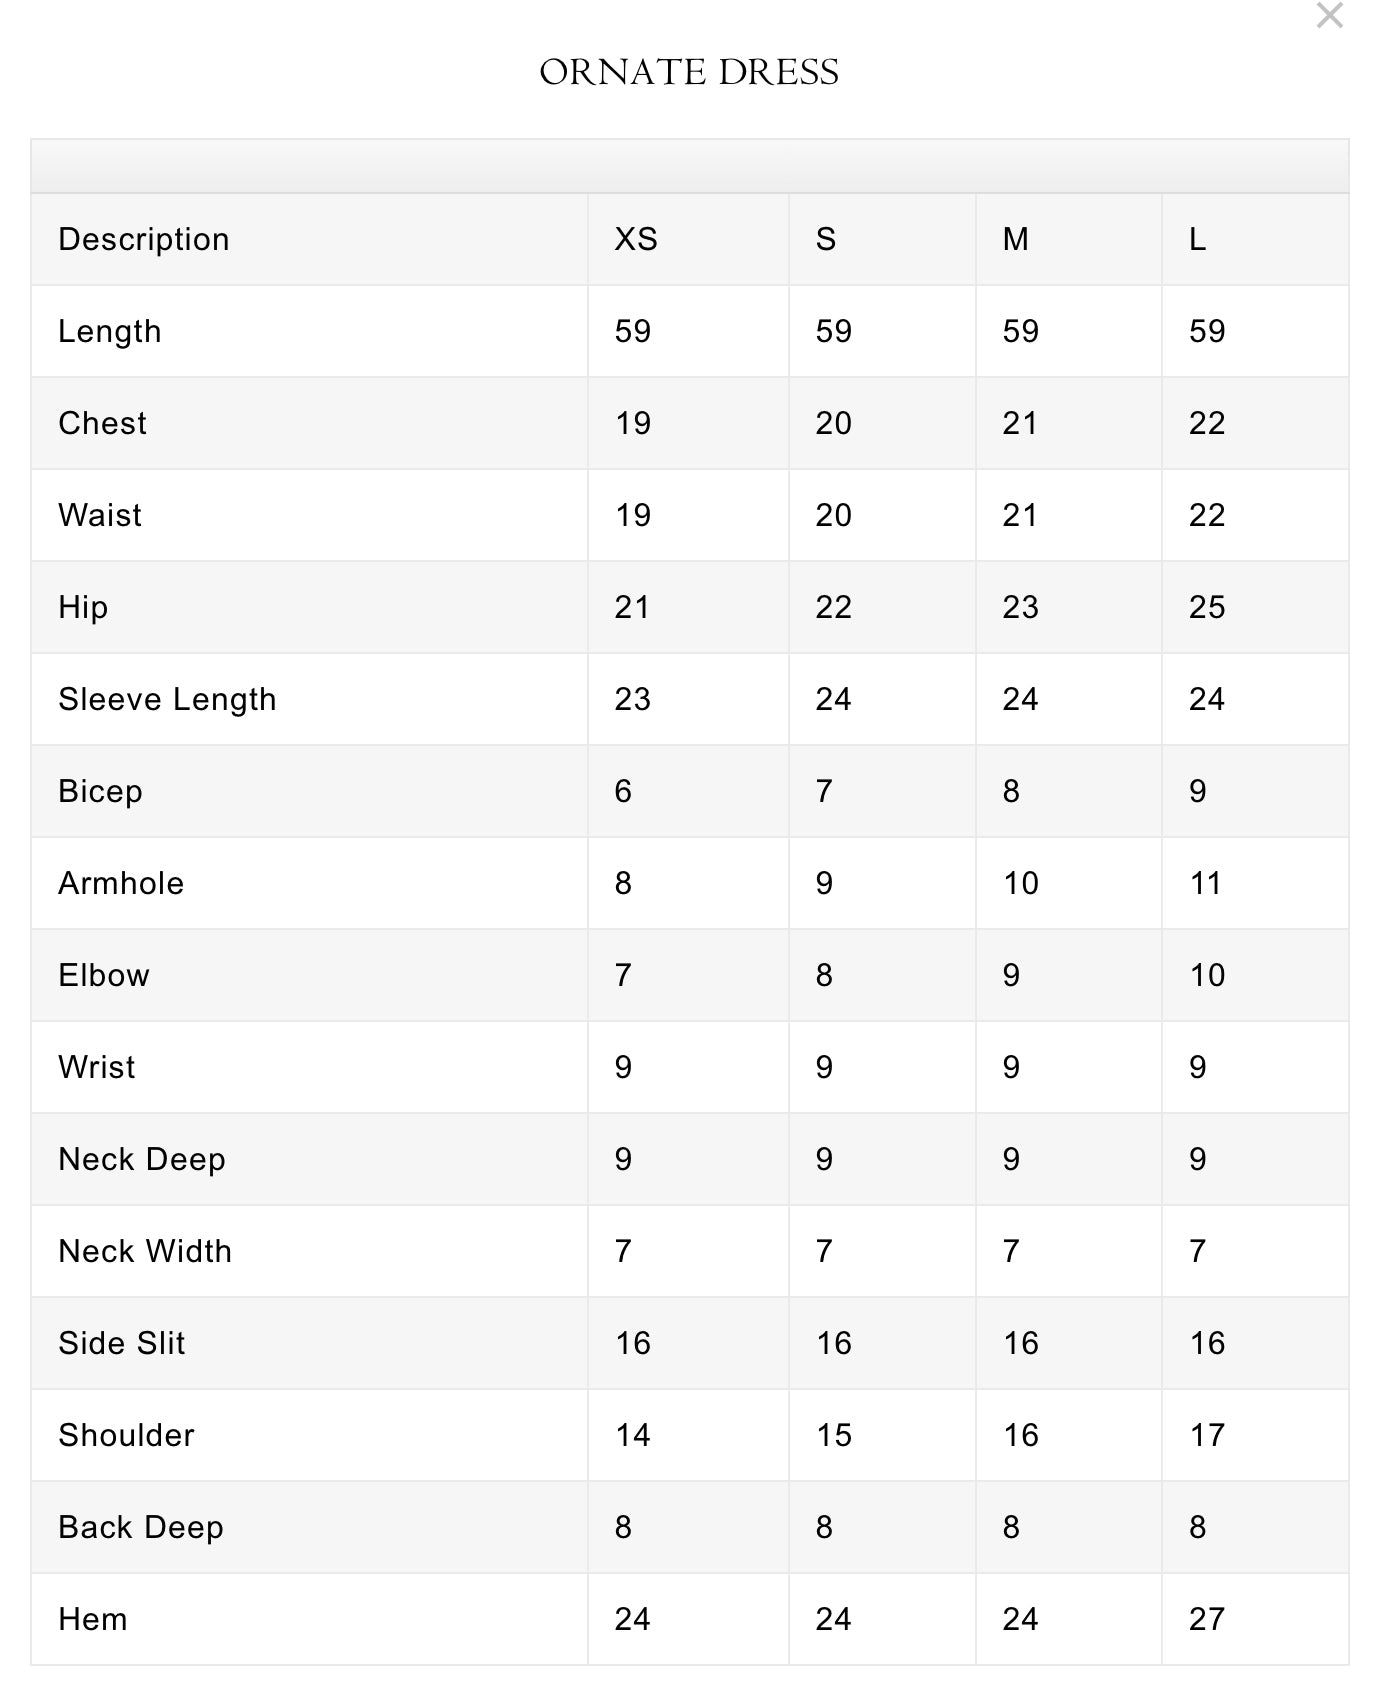Click the Neck Deep row label
The image size is (1386, 1696).
[x=142, y=1160]
